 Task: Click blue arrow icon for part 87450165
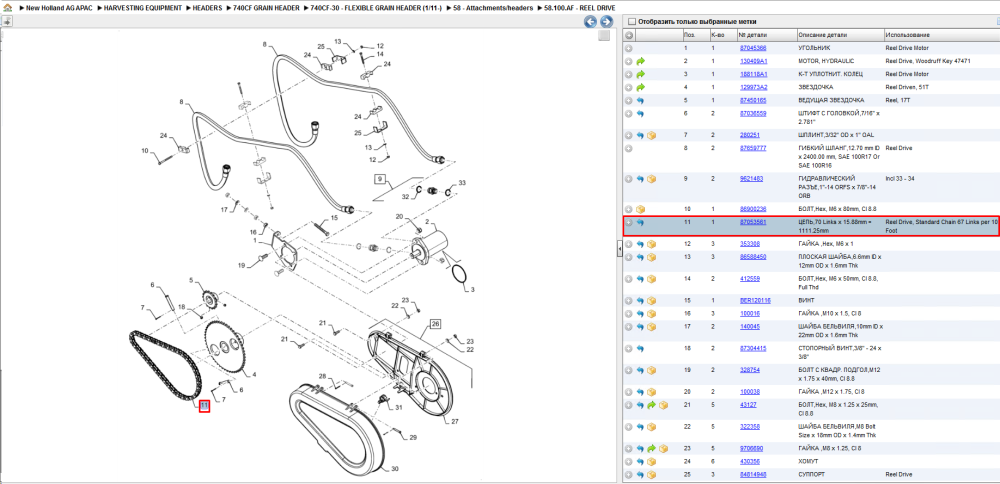point(640,100)
